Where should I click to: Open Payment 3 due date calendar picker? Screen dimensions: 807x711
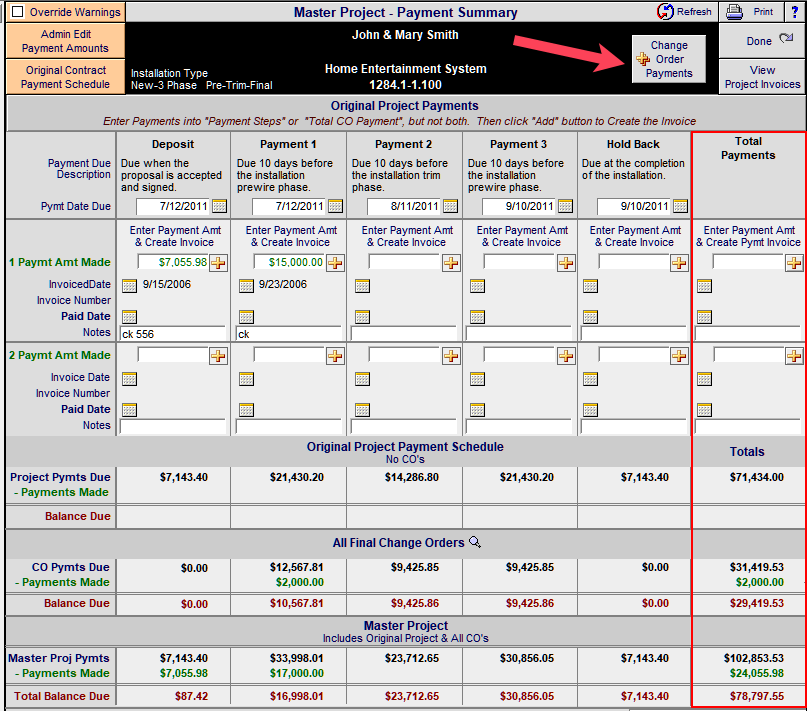[565, 206]
